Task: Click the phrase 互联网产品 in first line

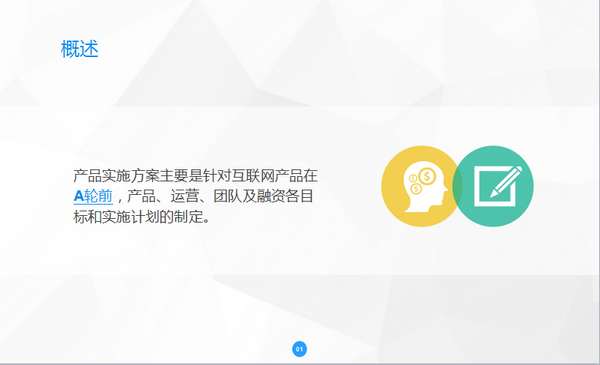Action: [x=268, y=176]
